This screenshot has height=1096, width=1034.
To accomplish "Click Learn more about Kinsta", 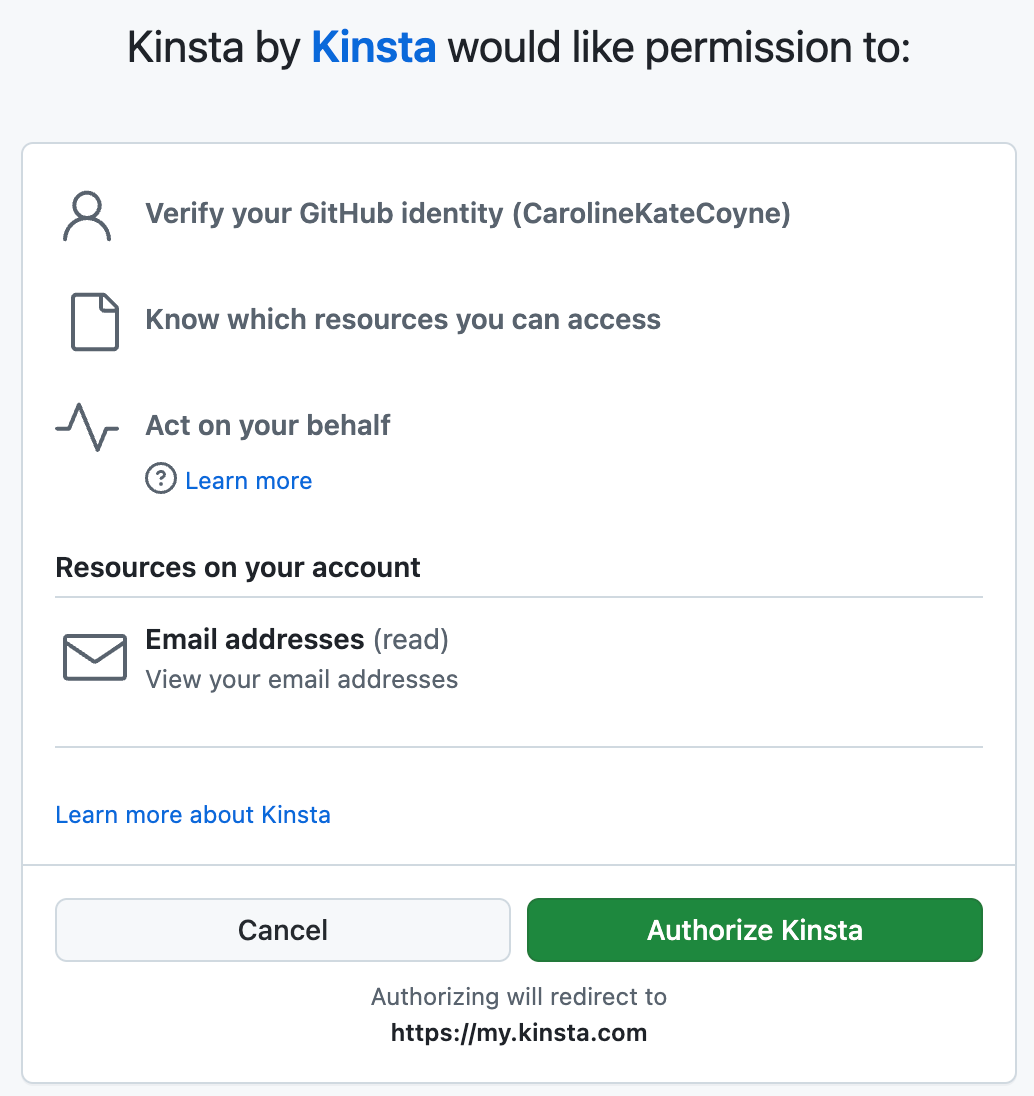I will [x=193, y=814].
